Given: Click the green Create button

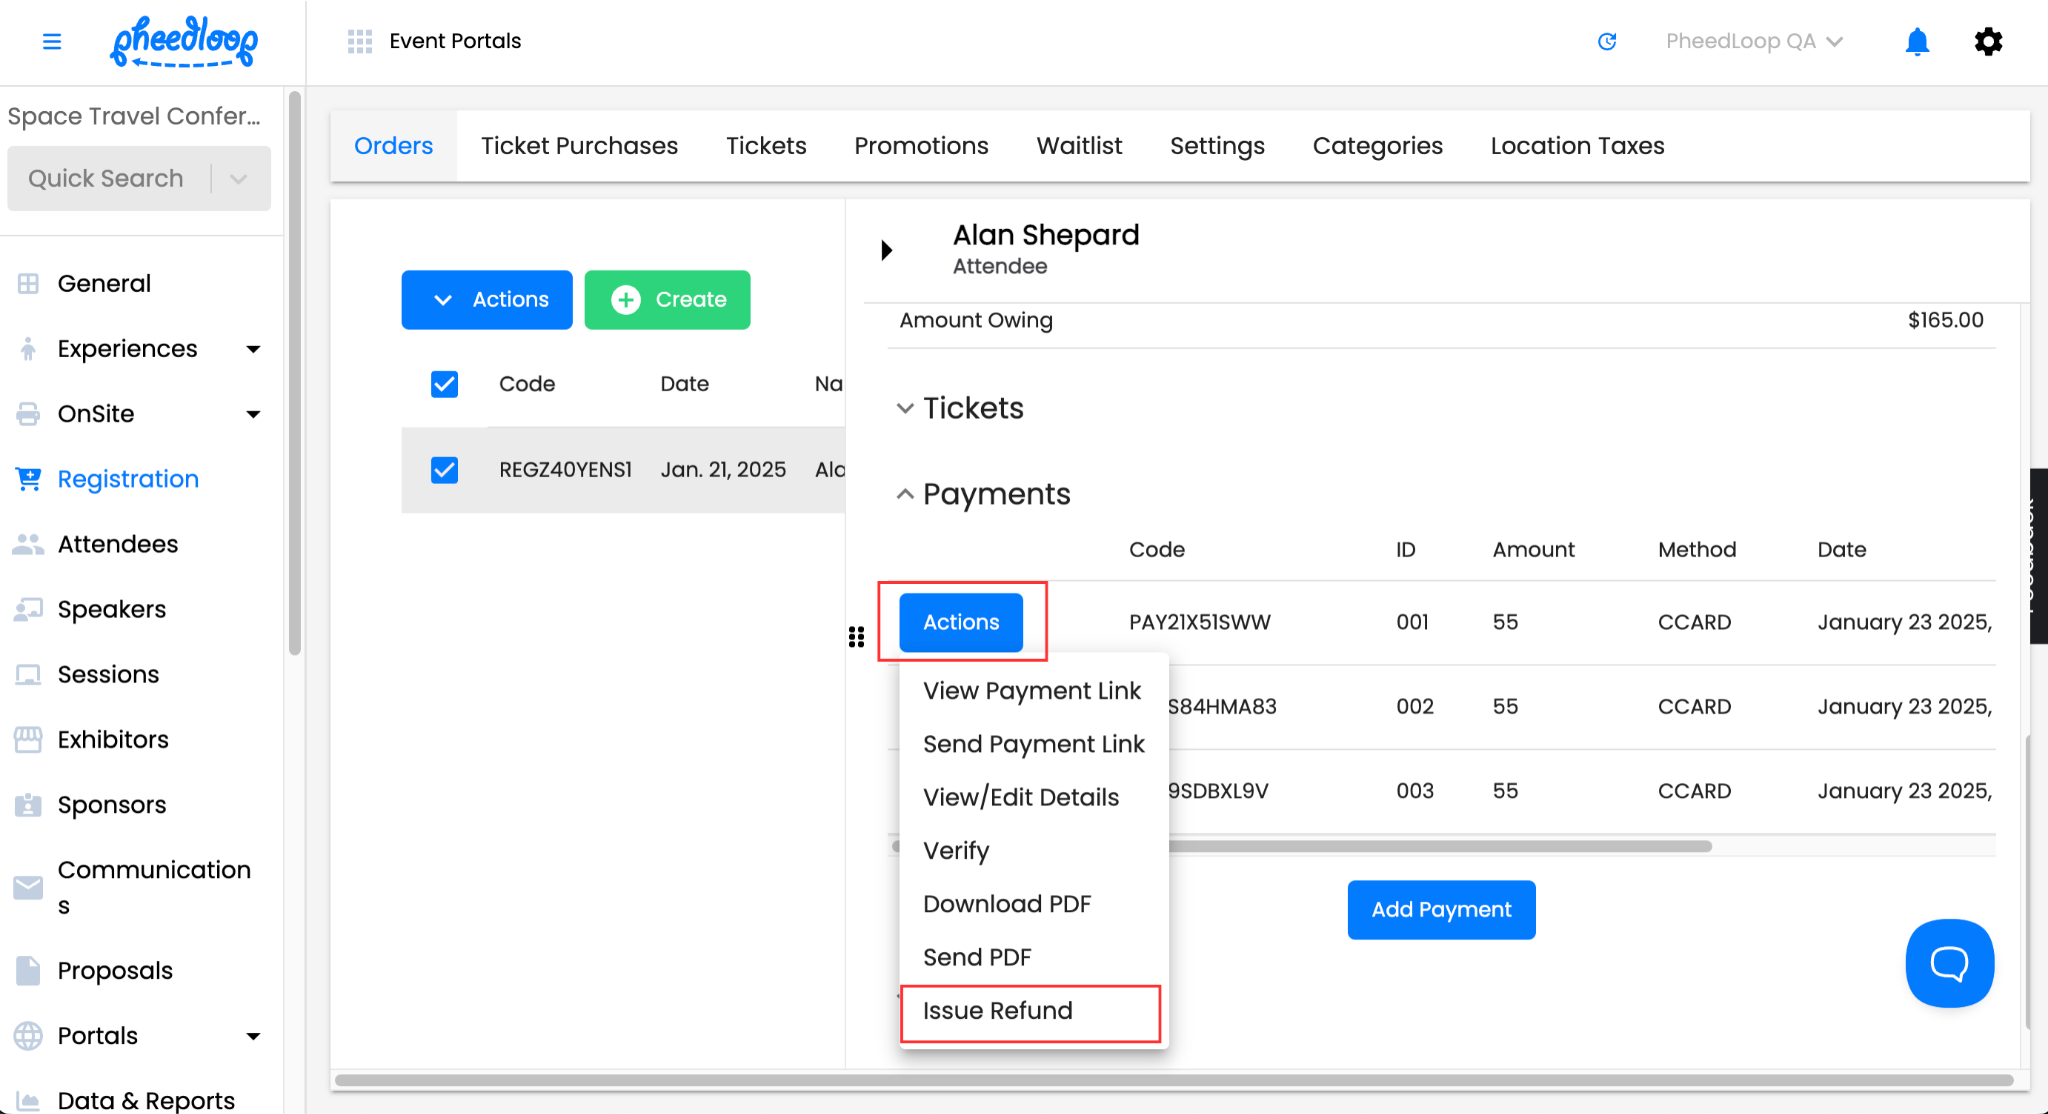Looking at the screenshot, I should pyautogui.click(x=667, y=300).
